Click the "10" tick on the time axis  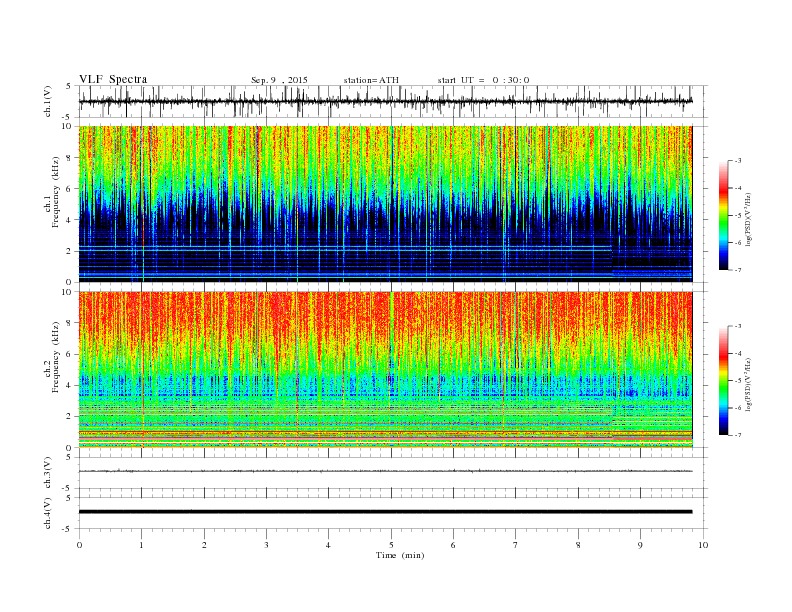(703, 545)
